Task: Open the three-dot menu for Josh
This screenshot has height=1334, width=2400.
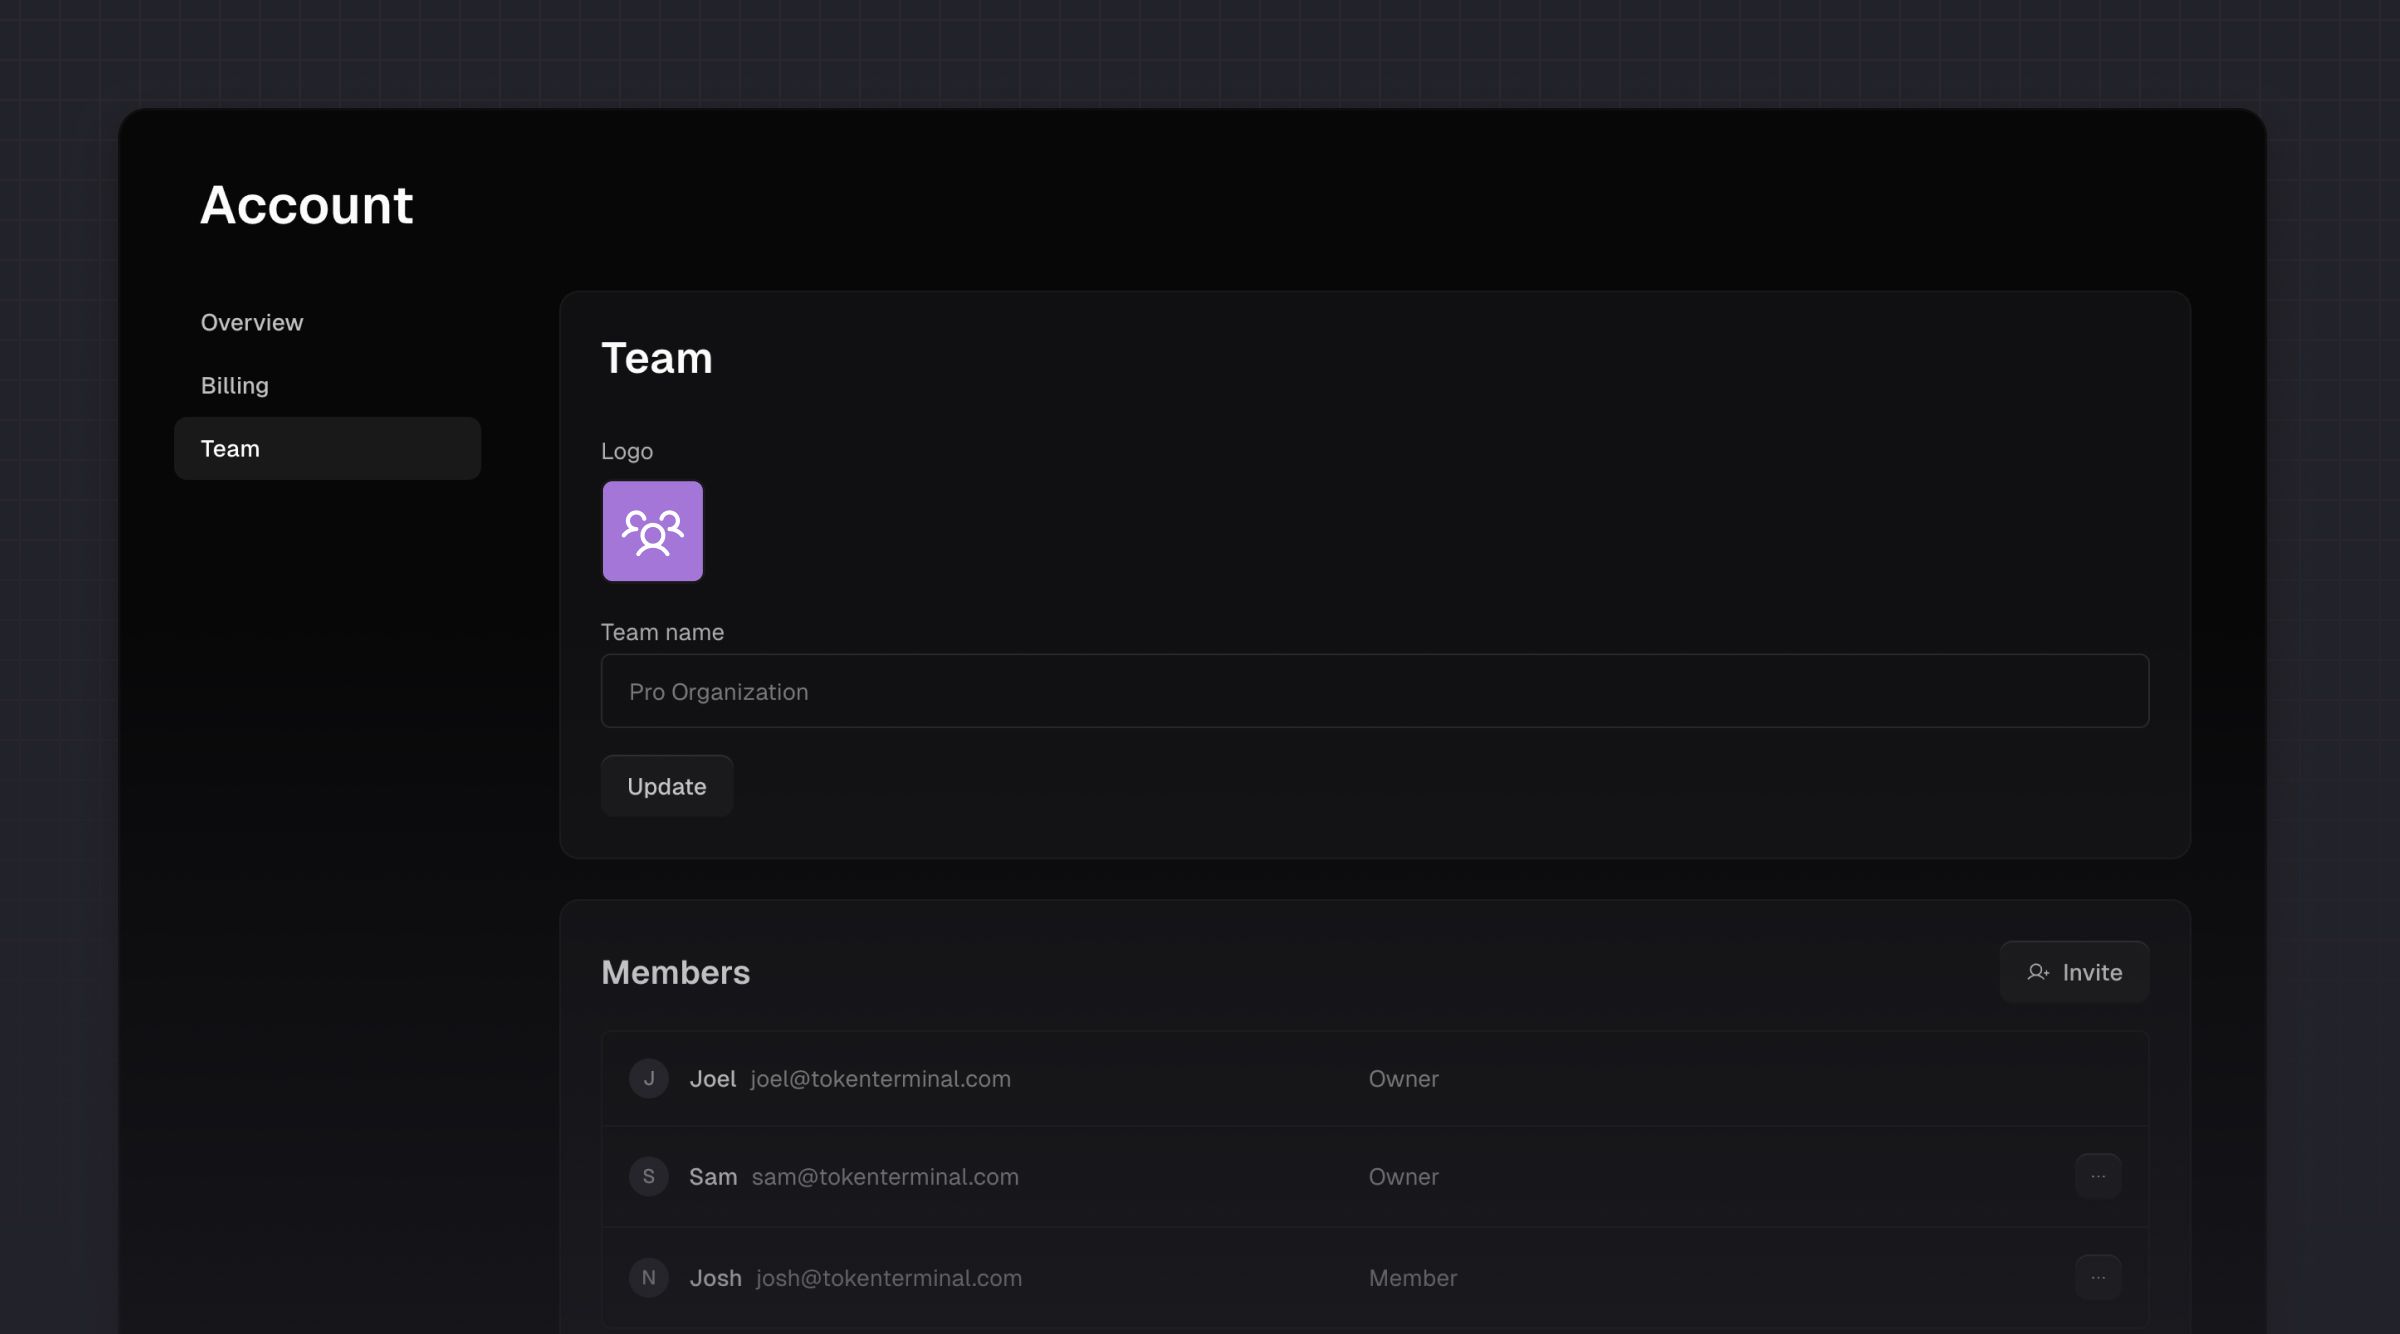Action: coord(2097,1277)
